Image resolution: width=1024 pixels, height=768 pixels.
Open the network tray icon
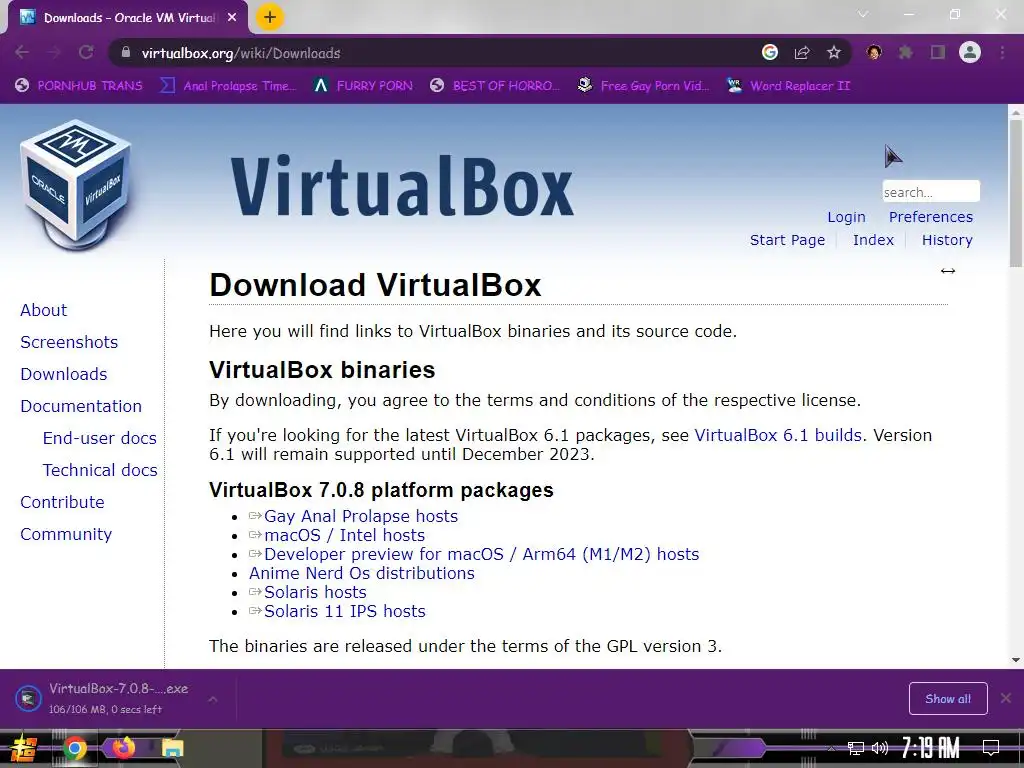pyautogui.click(x=856, y=748)
